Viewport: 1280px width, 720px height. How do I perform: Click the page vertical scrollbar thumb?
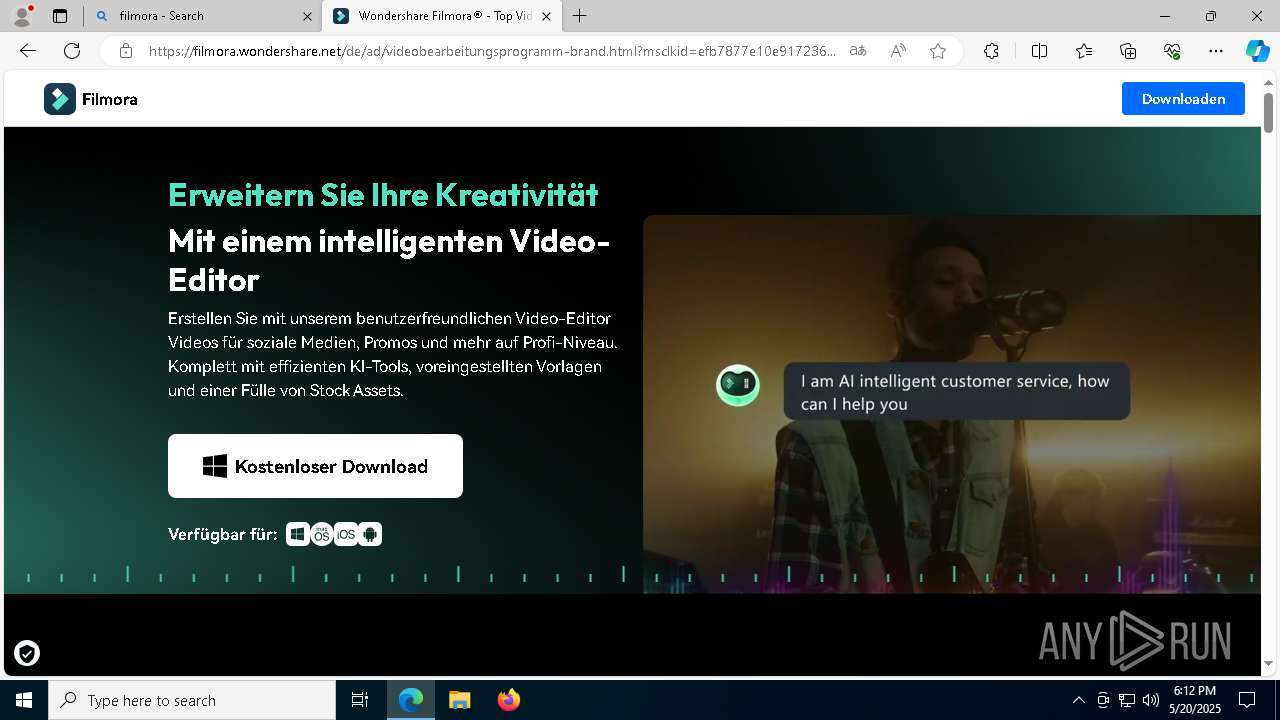(1268, 112)
